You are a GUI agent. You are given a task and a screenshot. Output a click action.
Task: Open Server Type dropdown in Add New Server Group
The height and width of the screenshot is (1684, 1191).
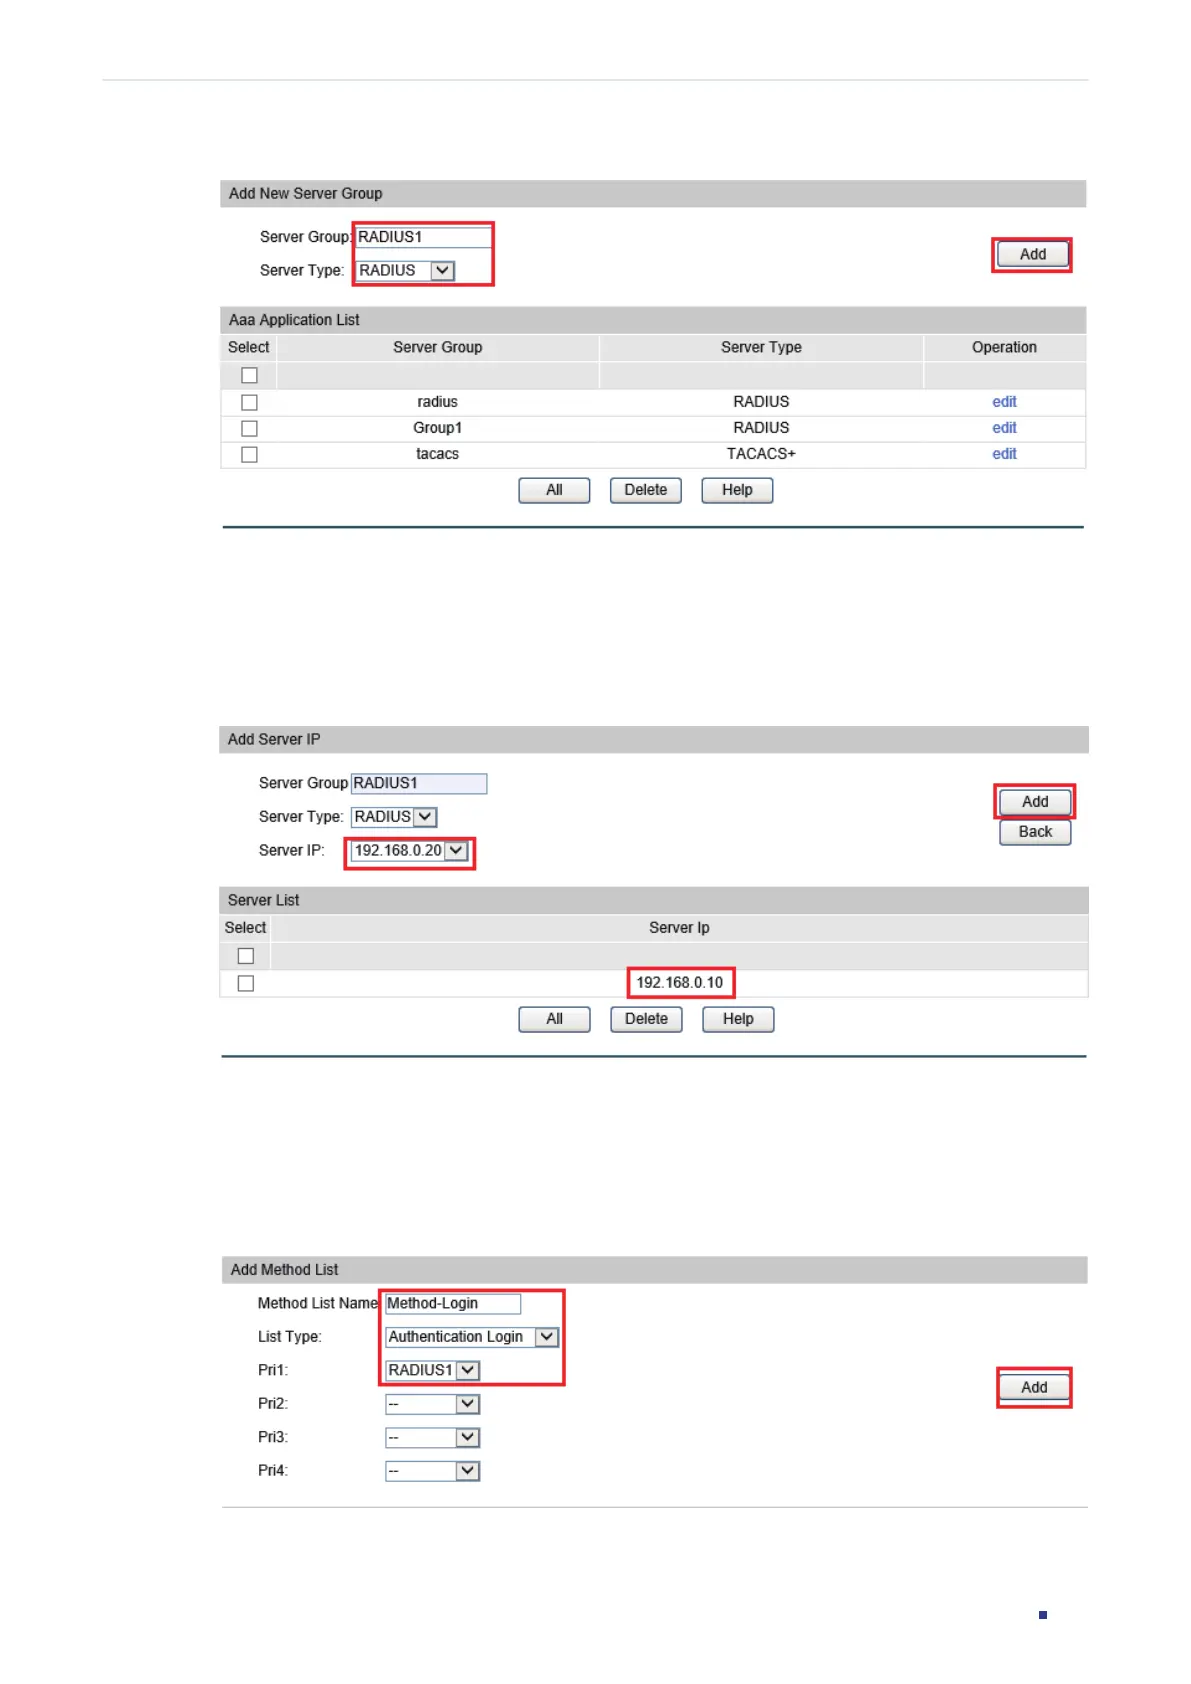coord(406,270)
